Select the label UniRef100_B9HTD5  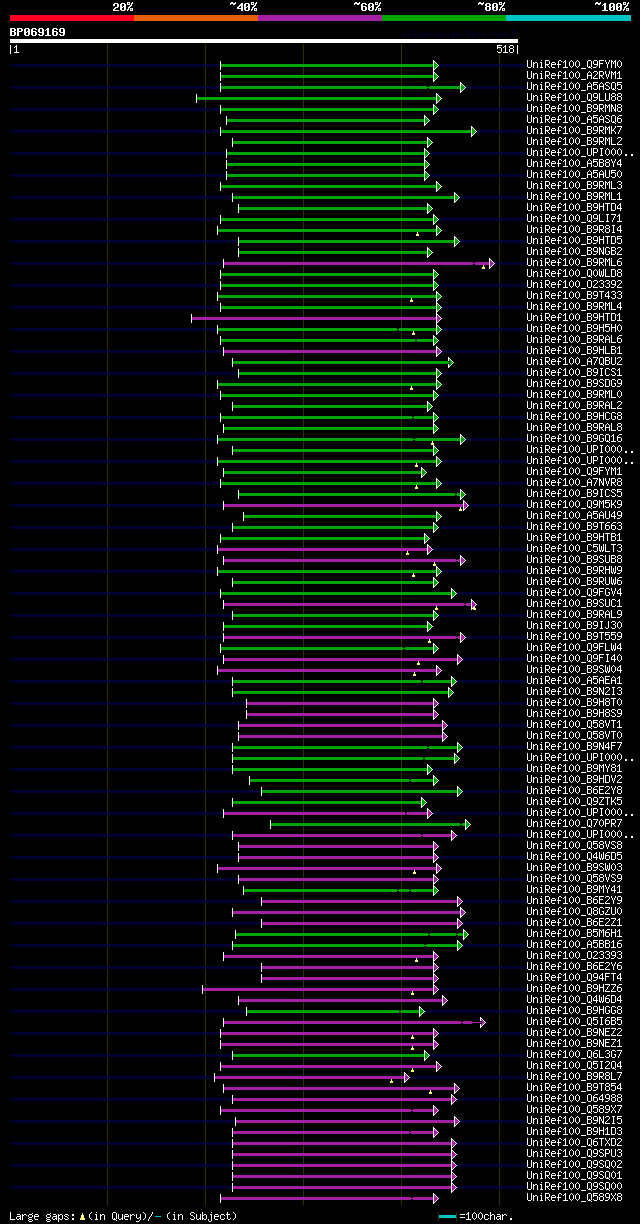coord(574,240)
